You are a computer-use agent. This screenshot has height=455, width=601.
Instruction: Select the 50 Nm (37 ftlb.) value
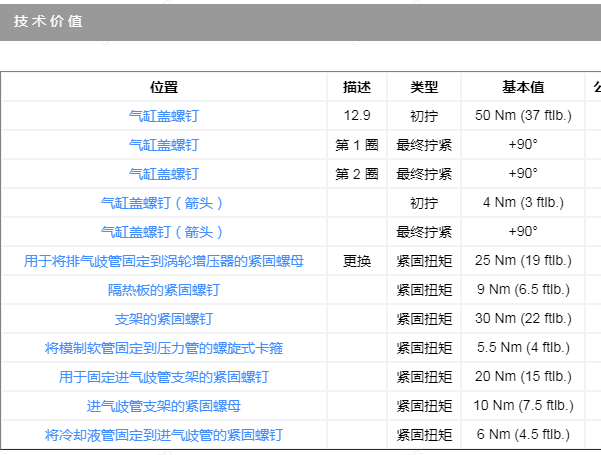[523, 115]
